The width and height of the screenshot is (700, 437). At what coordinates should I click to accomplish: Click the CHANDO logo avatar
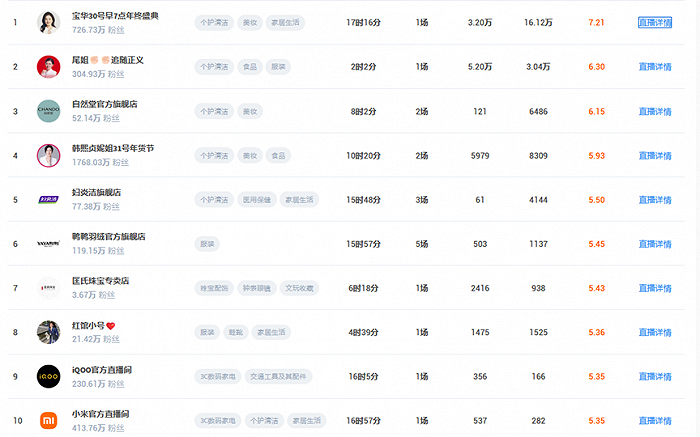tap(49, 111)
